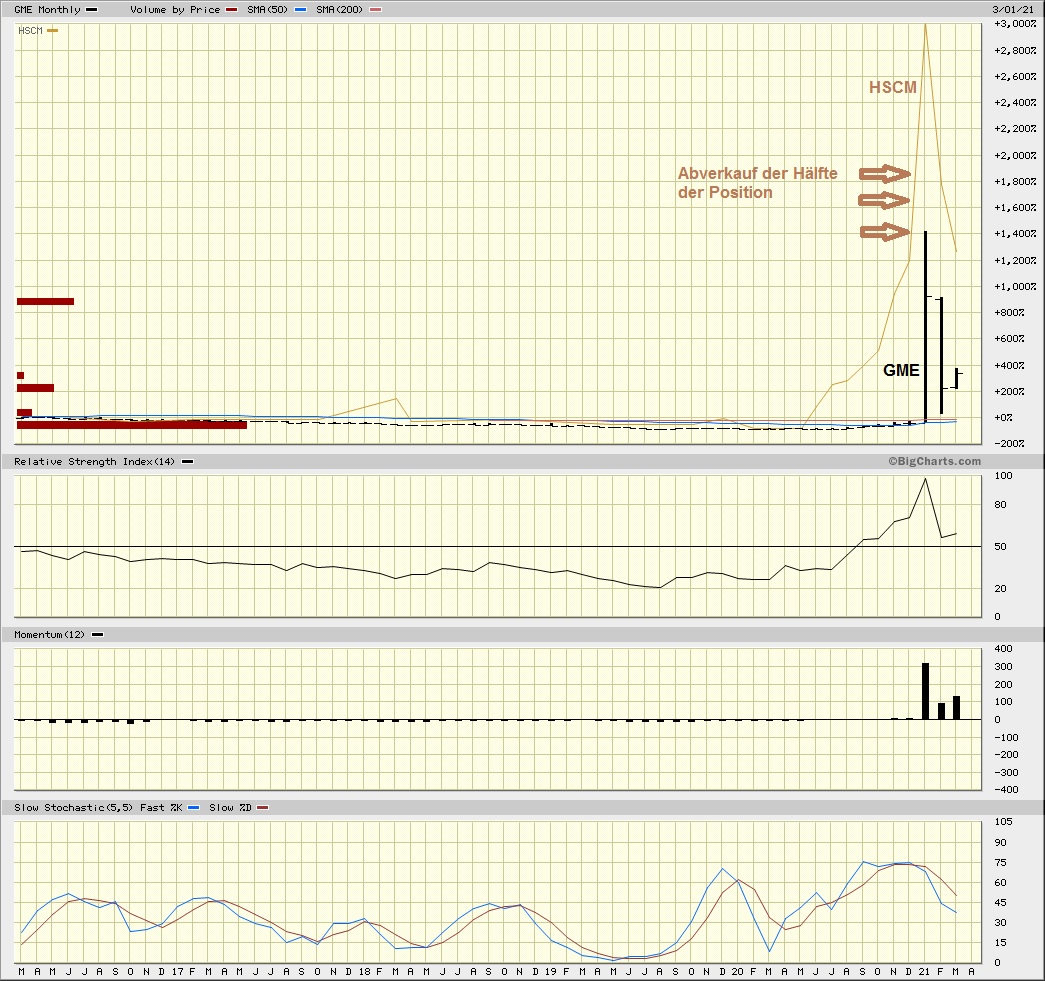Click the blue SMA(50) legend swatch
The height and width of the screenshot is (981, 1045).
(300, 9)
